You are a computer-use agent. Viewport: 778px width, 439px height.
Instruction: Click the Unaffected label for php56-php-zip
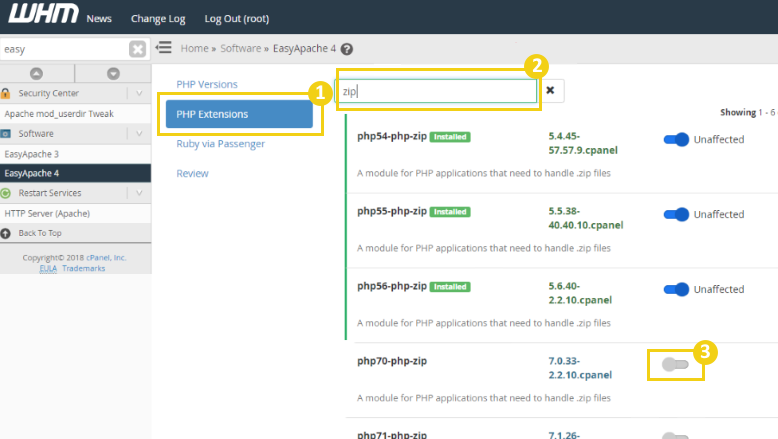[x=718, y=289]
